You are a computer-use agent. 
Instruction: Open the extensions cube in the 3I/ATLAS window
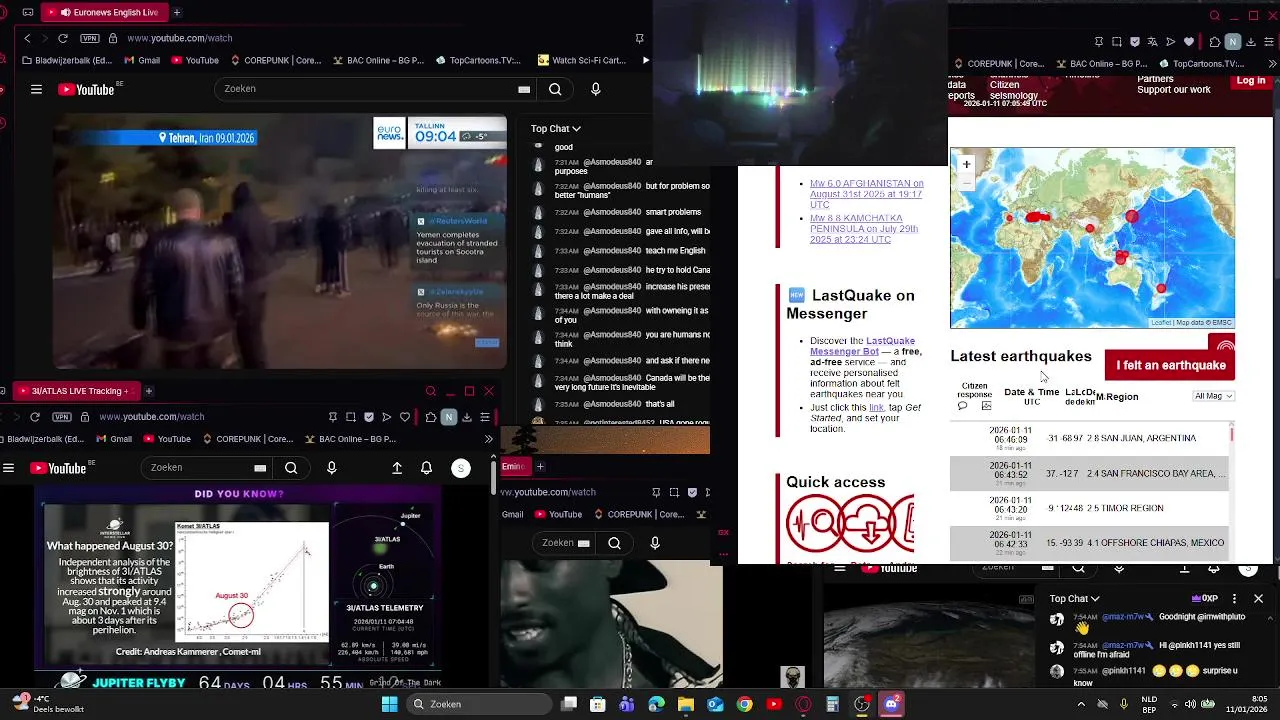(431, 417)
